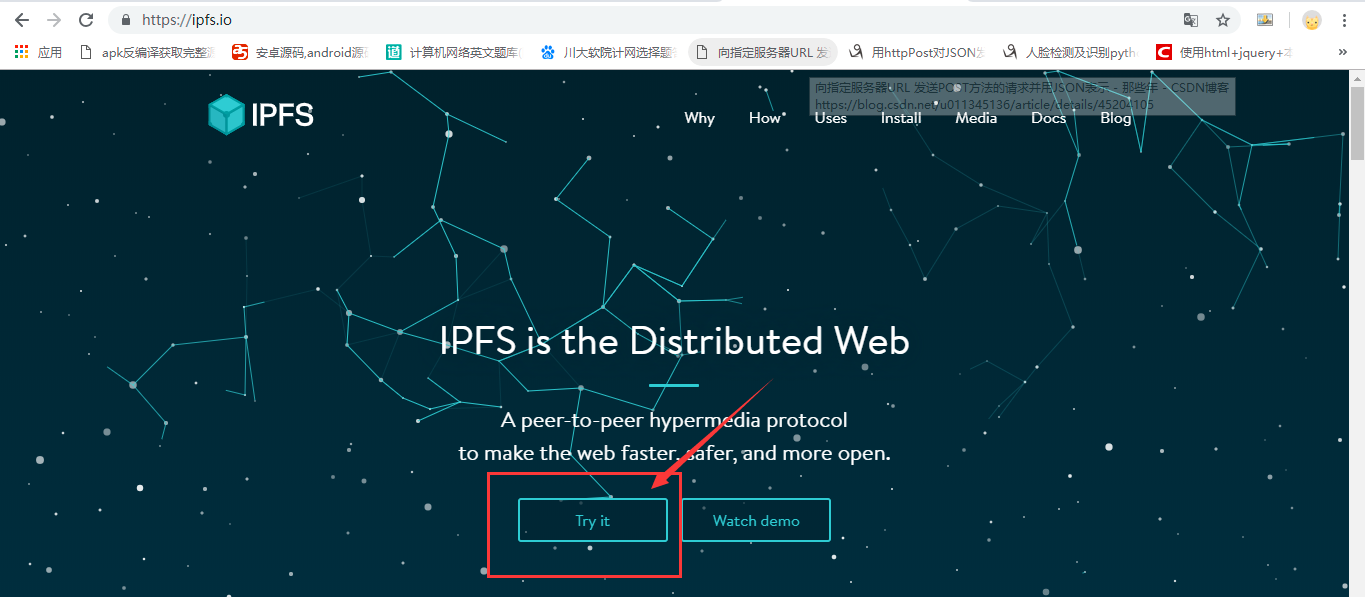Viewport: 1365px width, 597px height.
Task: Click the IPFS is the Distributed Web heading
Action: pyautogui.click(x=674, y=342)
